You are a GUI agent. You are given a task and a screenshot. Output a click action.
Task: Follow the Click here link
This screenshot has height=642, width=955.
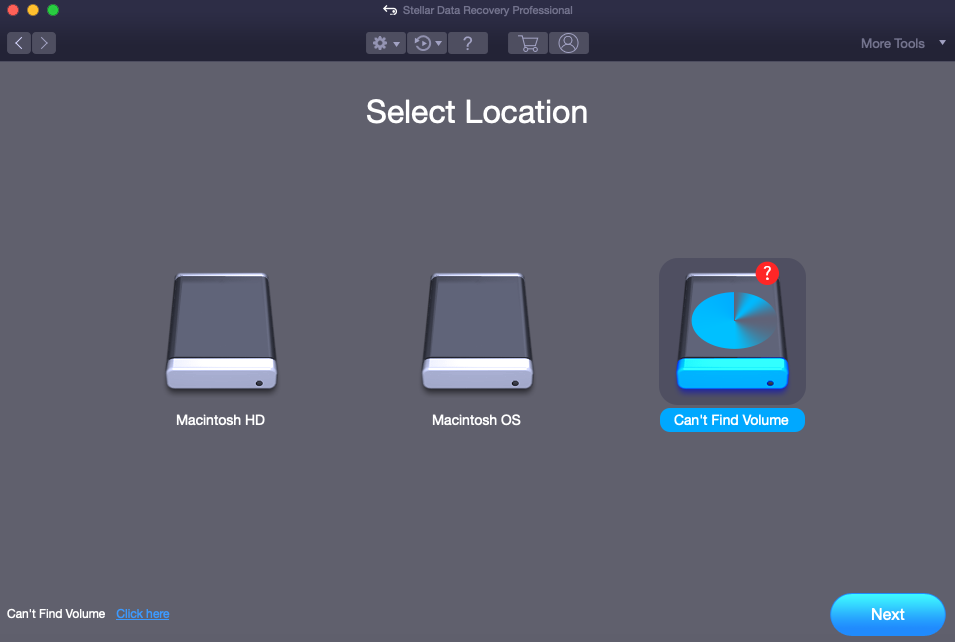pyautogui.click(x=143, y=614)
